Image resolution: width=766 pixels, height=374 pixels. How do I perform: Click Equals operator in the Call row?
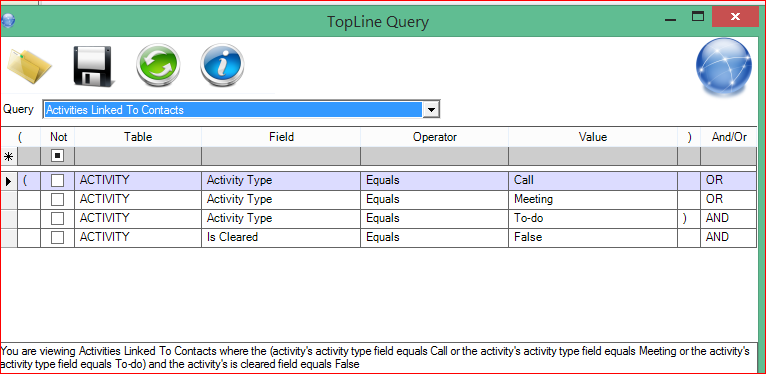click(x=434, y=181)
